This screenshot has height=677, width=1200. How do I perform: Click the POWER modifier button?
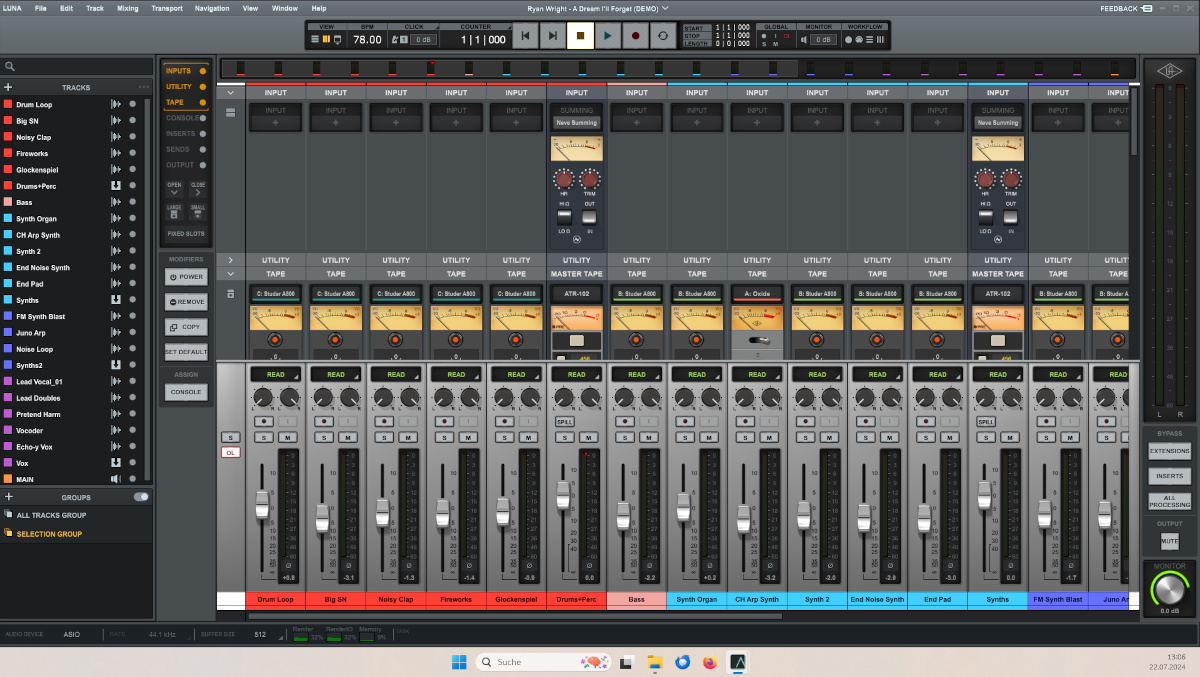point(186,277)
